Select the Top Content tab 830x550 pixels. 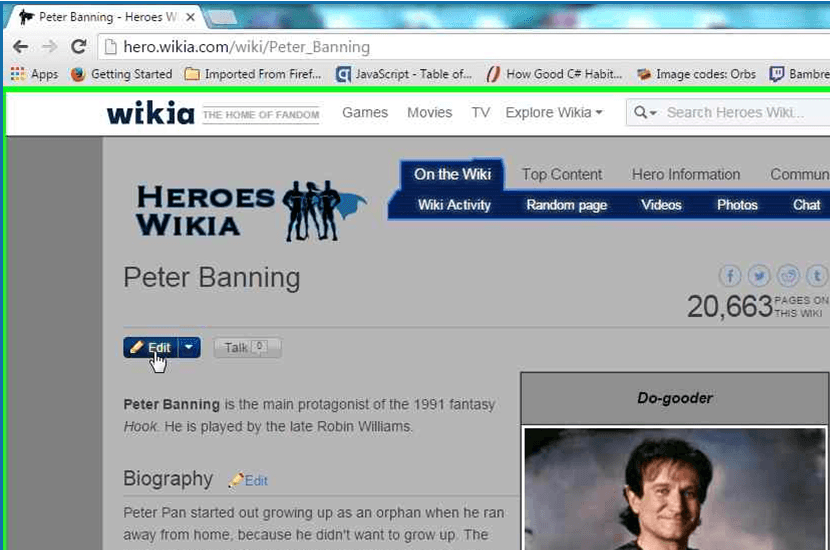[x=562, y=174]
